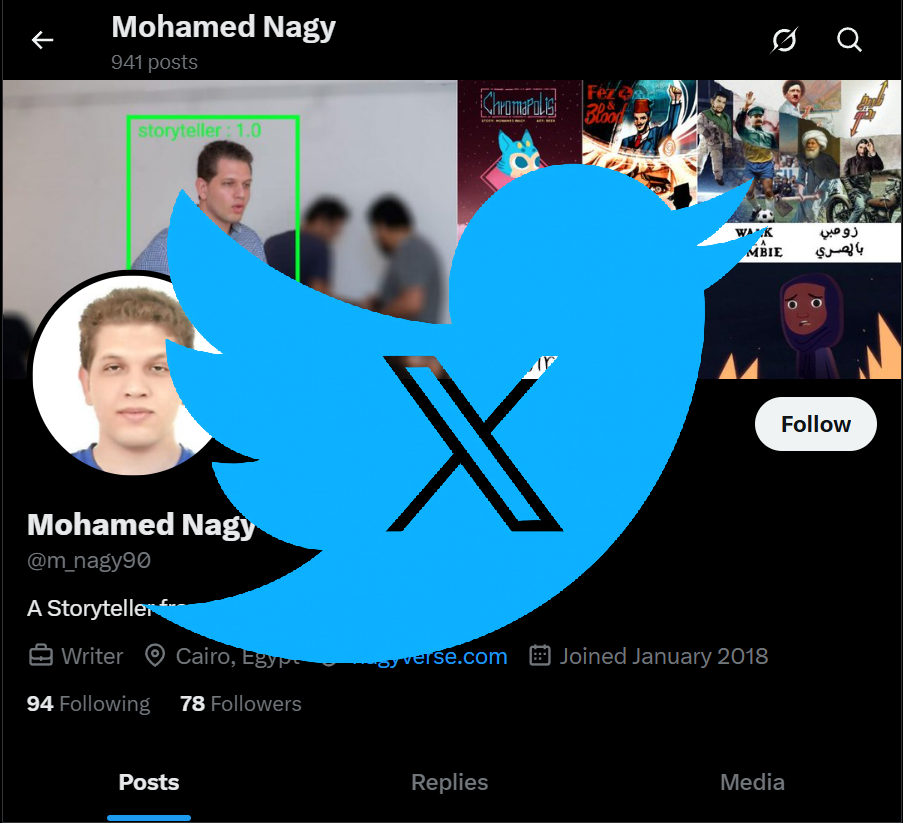Image resolution: width=903 pixels, height=823 pixels.
Task: Click the @m_nagy90 handle text
Action: (x=89, y=561)
